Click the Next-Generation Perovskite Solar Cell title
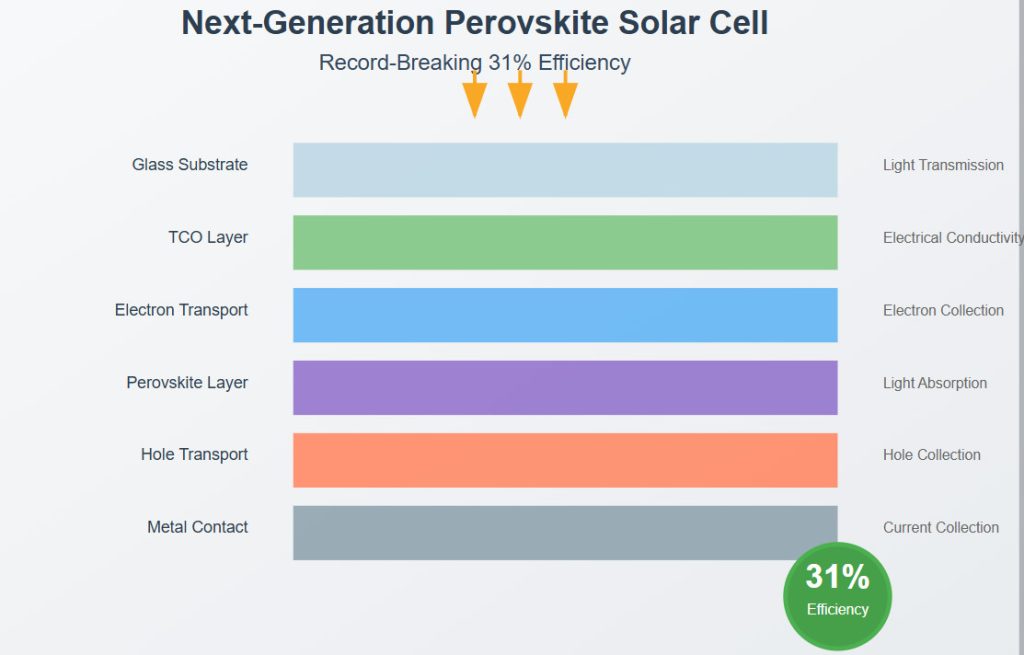 pos(475,23)
